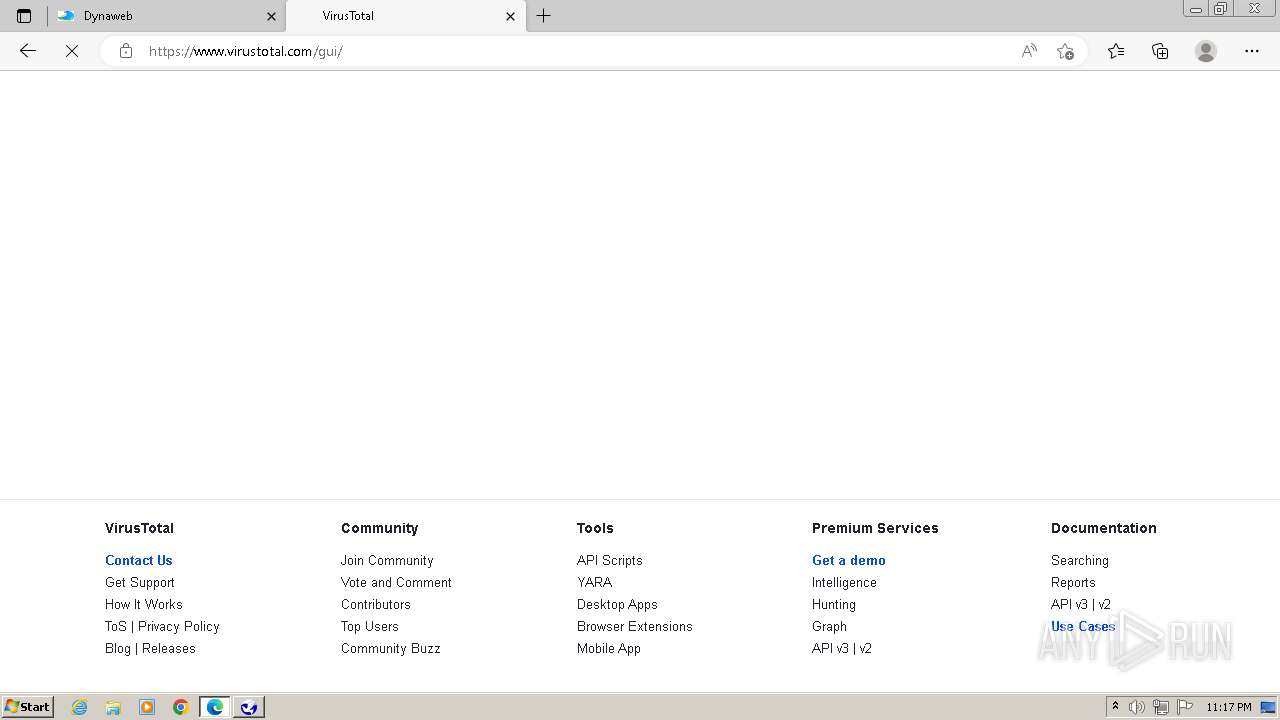
Task: Open Action Center flag icon
Action: point(1185,707)
